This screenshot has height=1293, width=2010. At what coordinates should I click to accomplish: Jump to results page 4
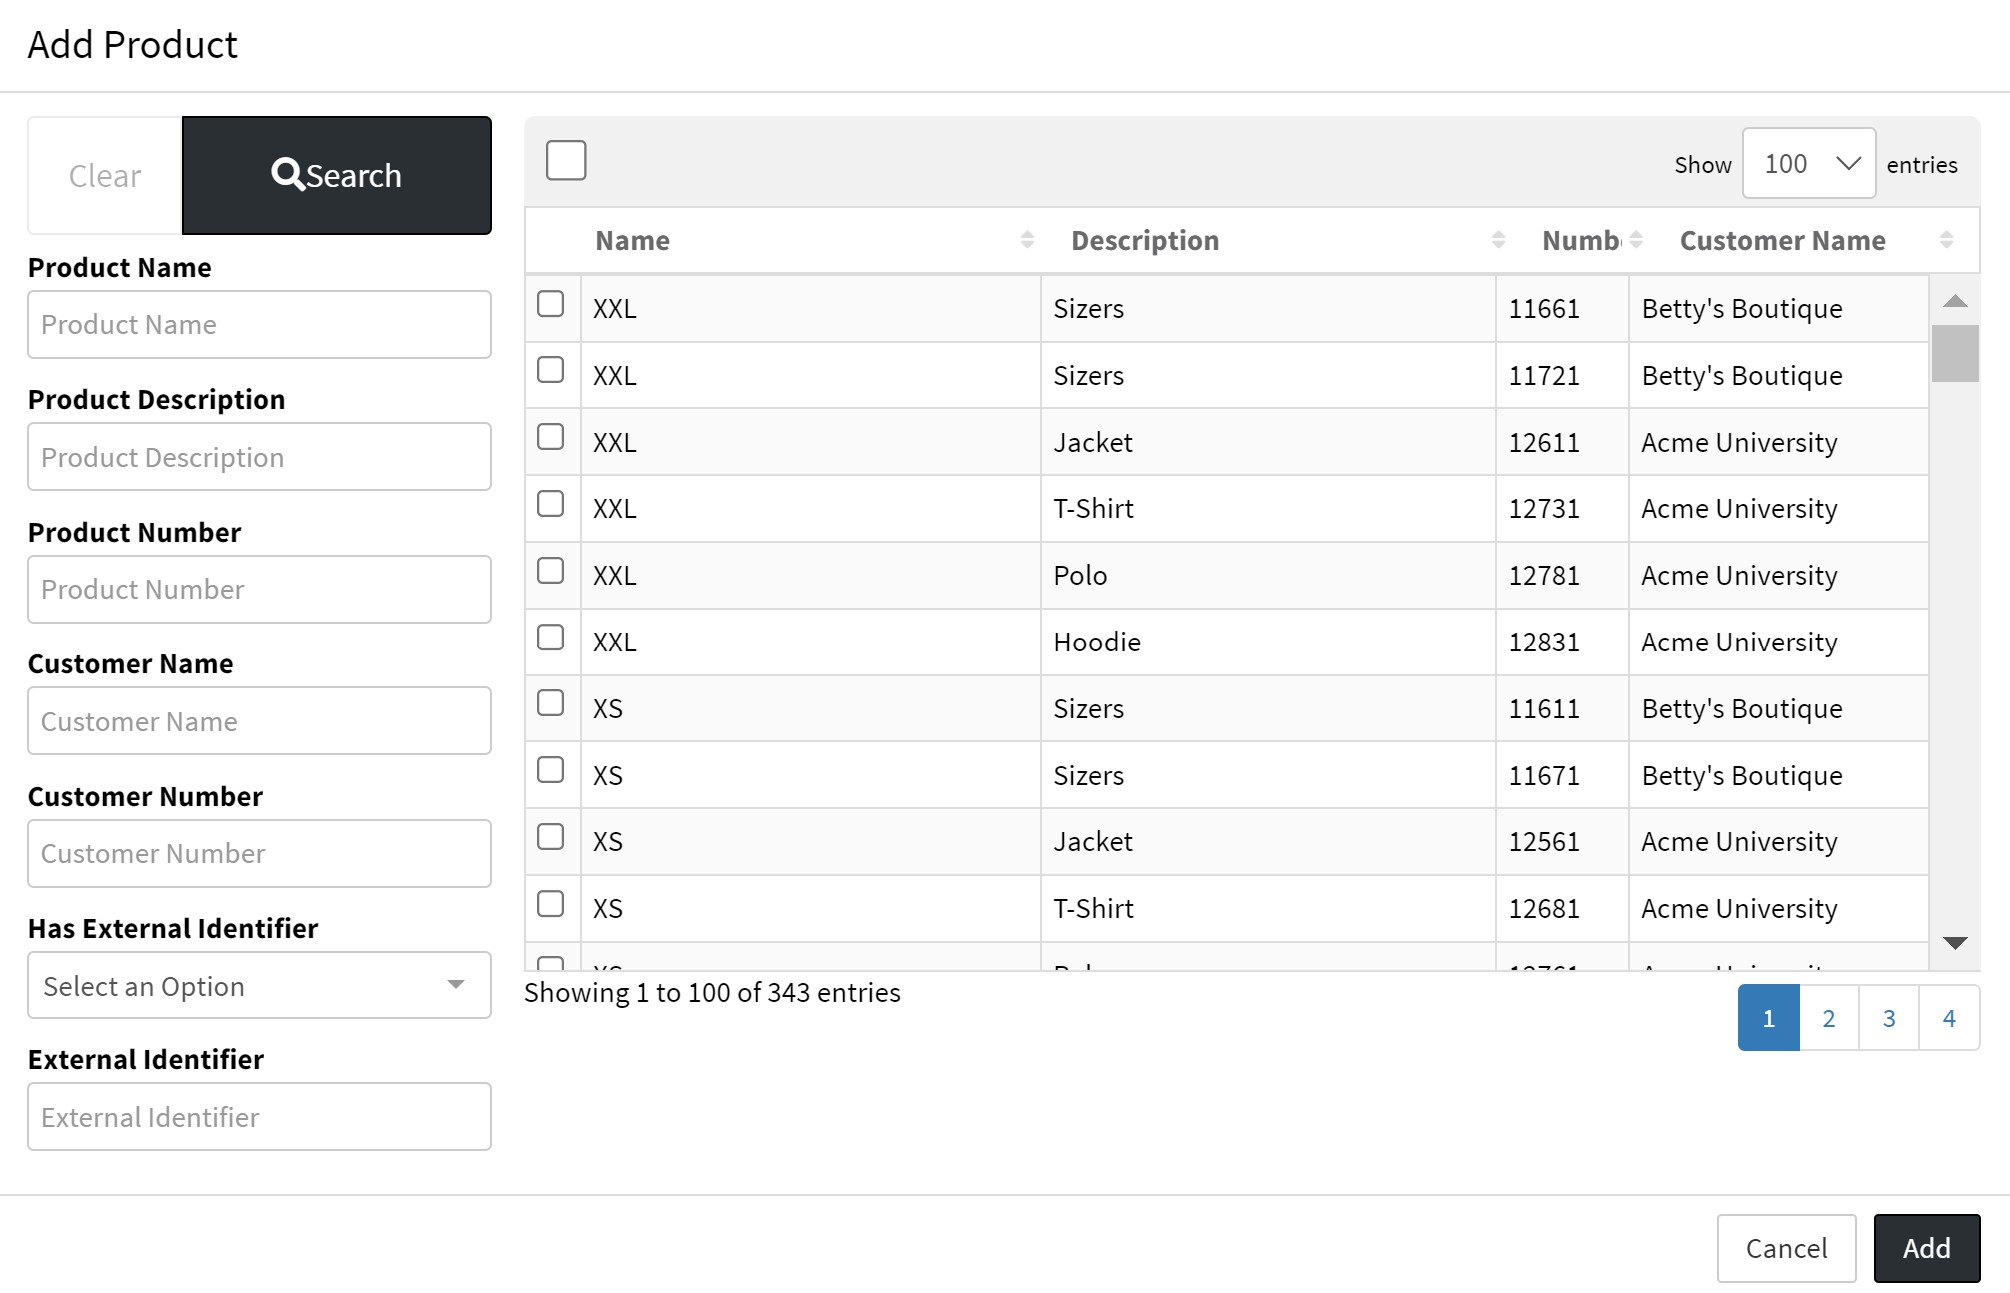tap(1948, 1018)
